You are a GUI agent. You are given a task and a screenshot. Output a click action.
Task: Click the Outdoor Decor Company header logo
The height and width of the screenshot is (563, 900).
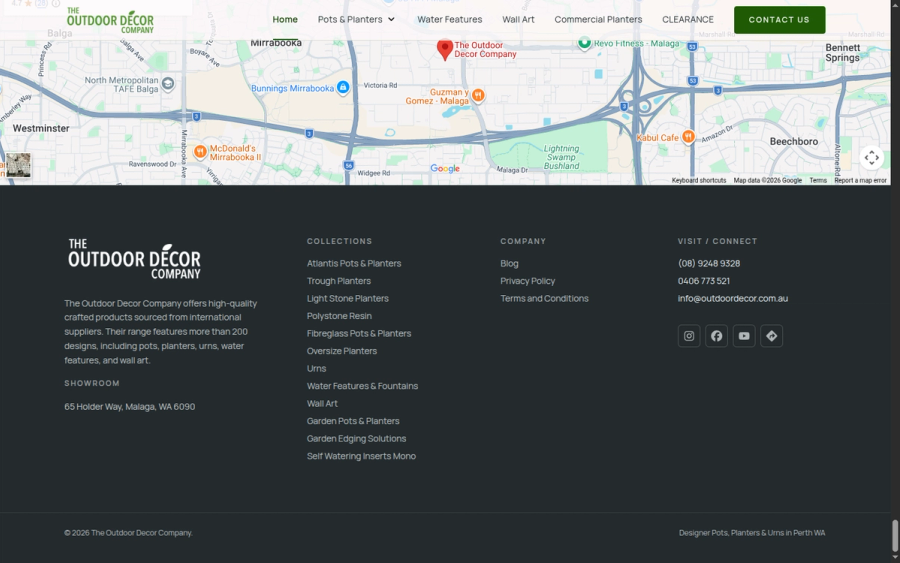click(x=110, y=20)
